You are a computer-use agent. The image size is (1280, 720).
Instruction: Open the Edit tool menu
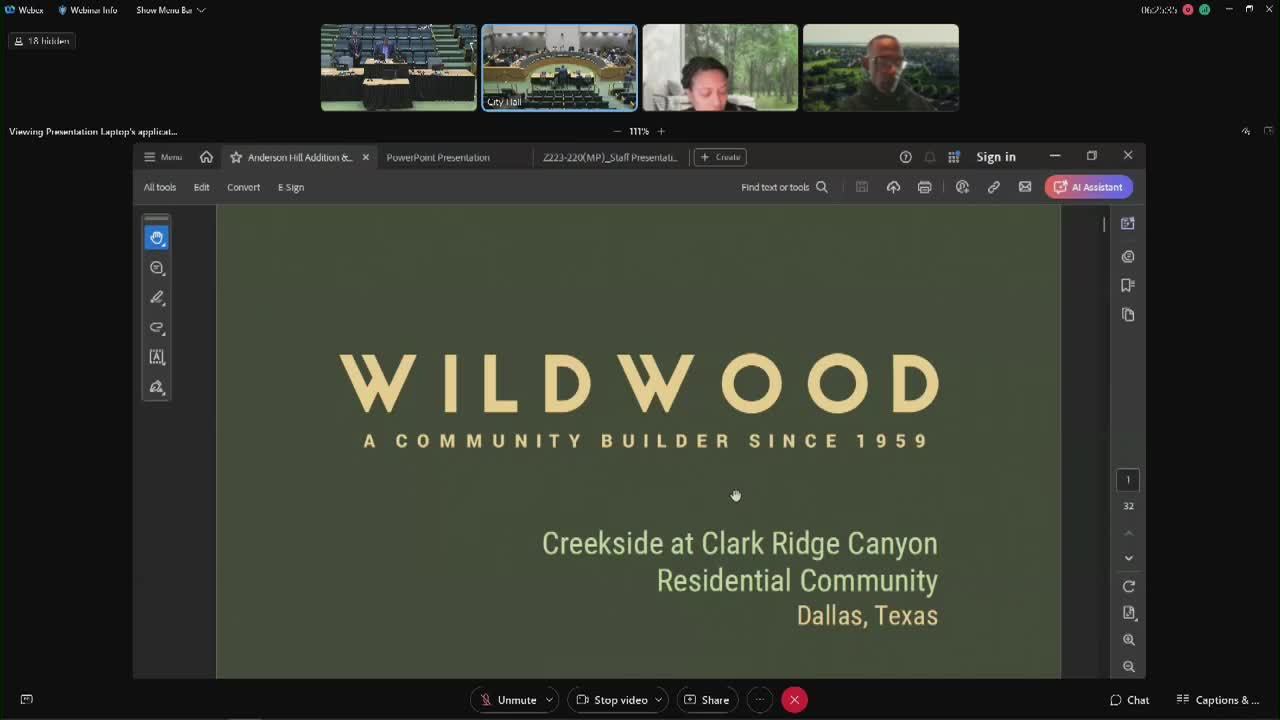point(201,187)
